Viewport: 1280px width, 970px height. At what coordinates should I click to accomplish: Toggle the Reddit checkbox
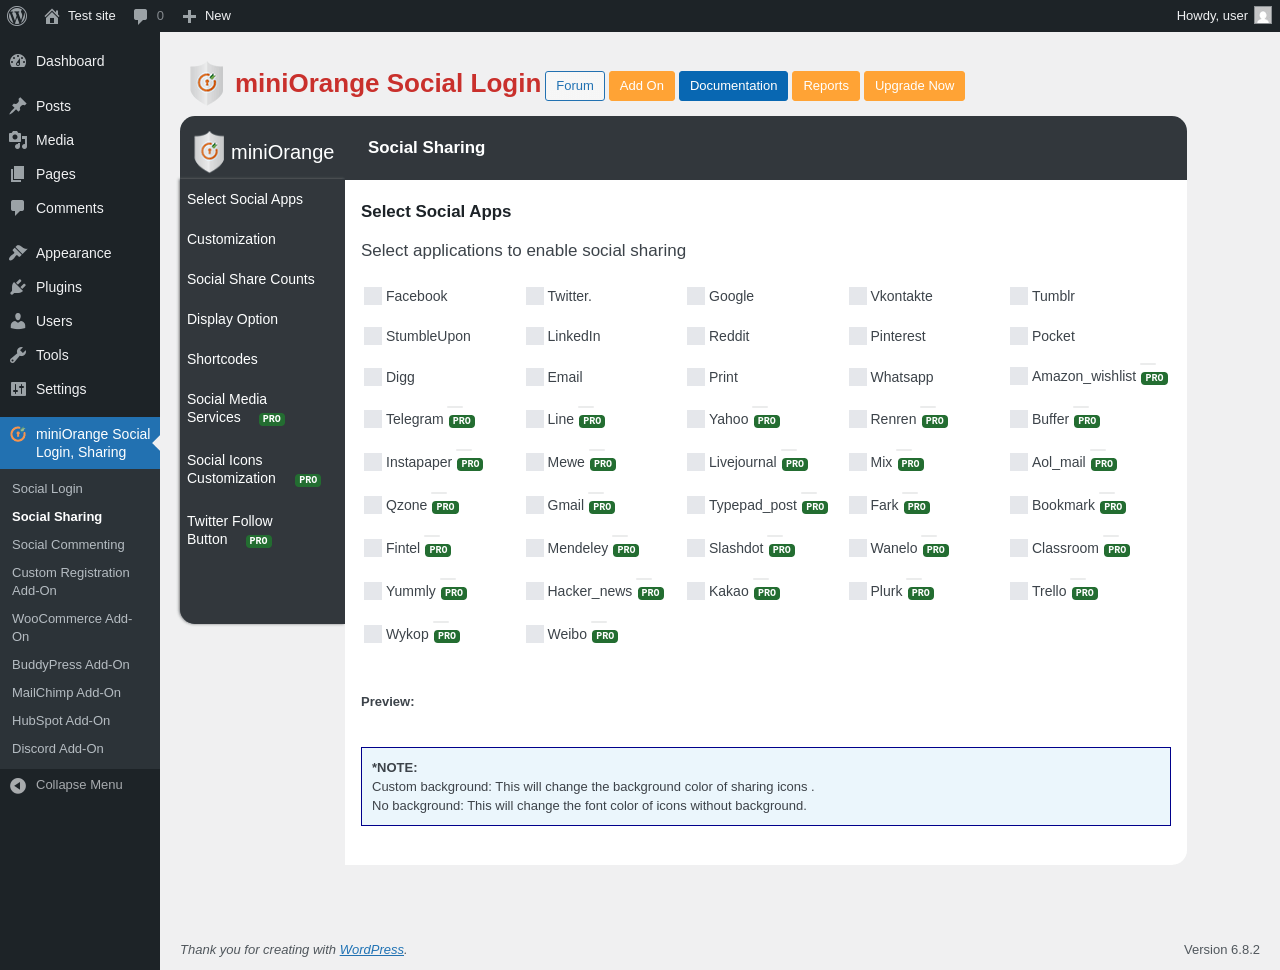coord(696,336)
